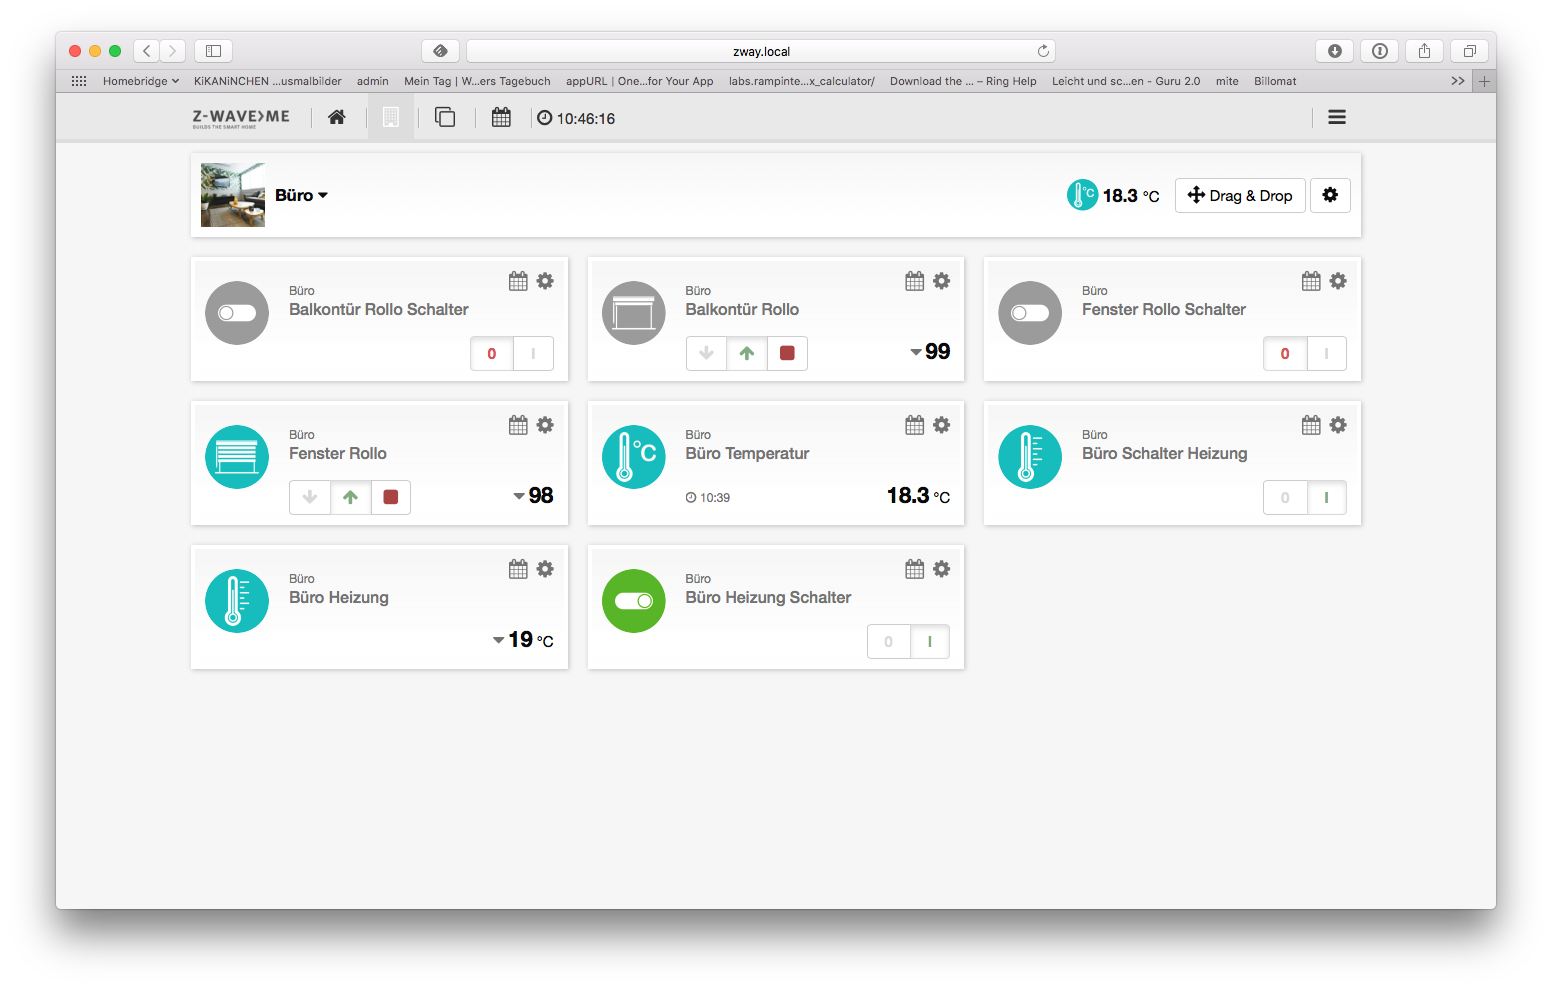Click the Drag & Drop button

coord(1240,196)
